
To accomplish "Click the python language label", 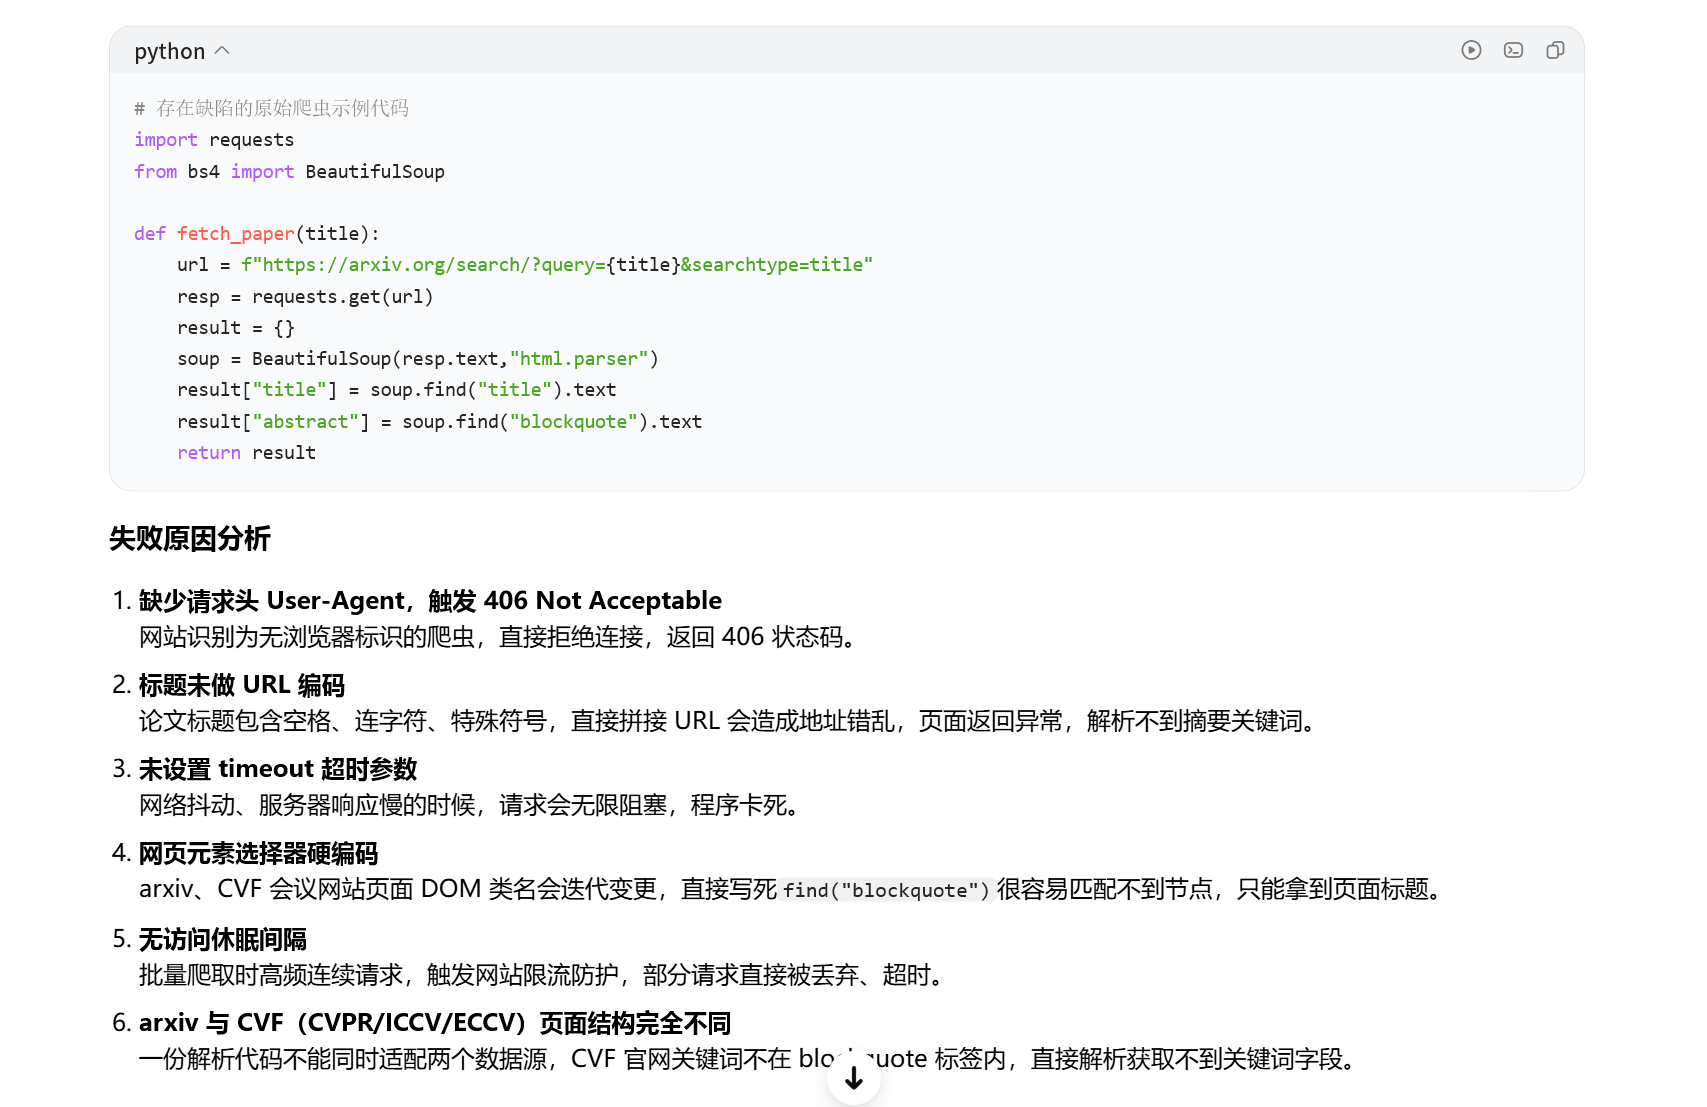I will pos(170,51).
